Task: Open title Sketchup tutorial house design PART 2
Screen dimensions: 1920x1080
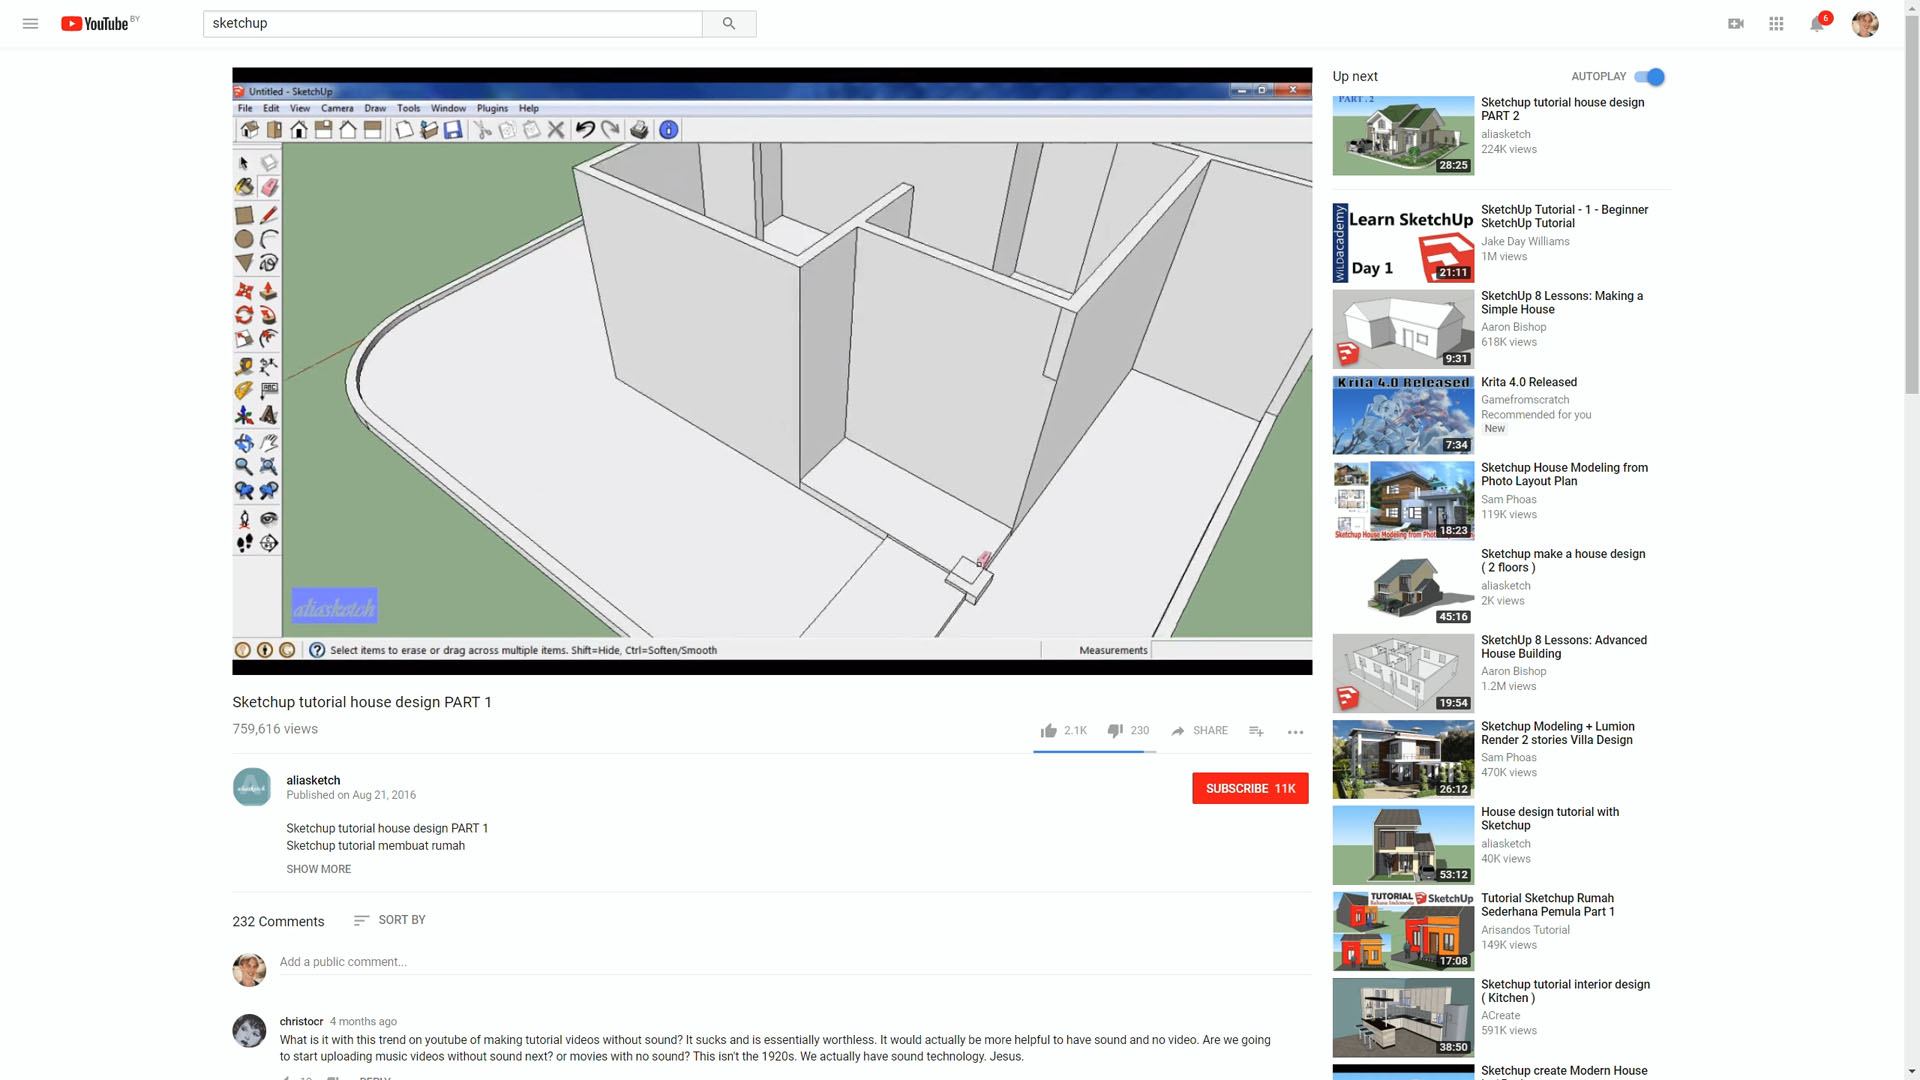Action: (x=1562, y=109)
